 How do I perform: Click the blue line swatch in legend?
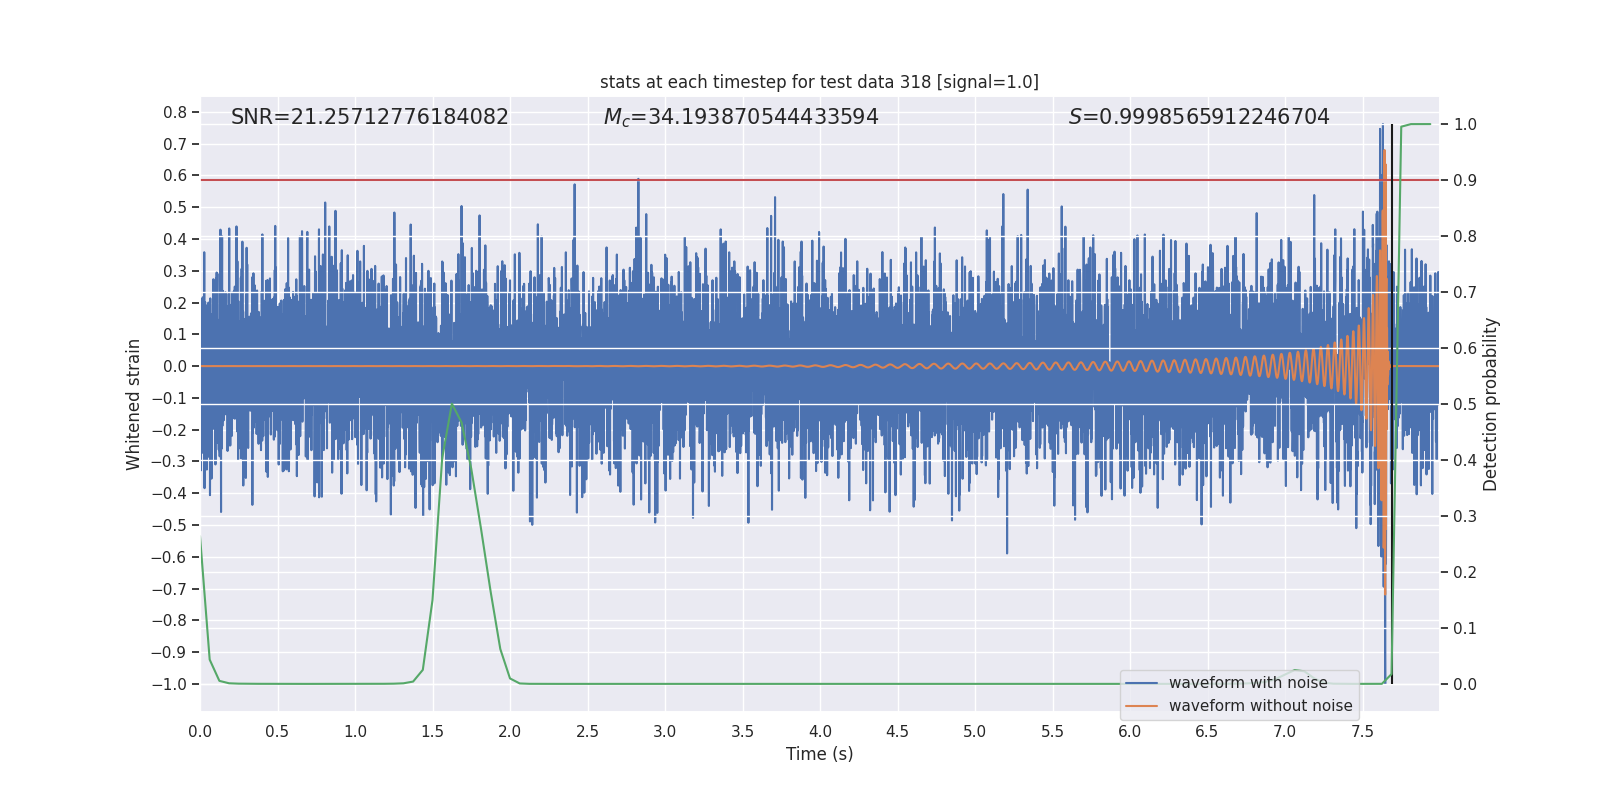click(x=1141, y=683)
